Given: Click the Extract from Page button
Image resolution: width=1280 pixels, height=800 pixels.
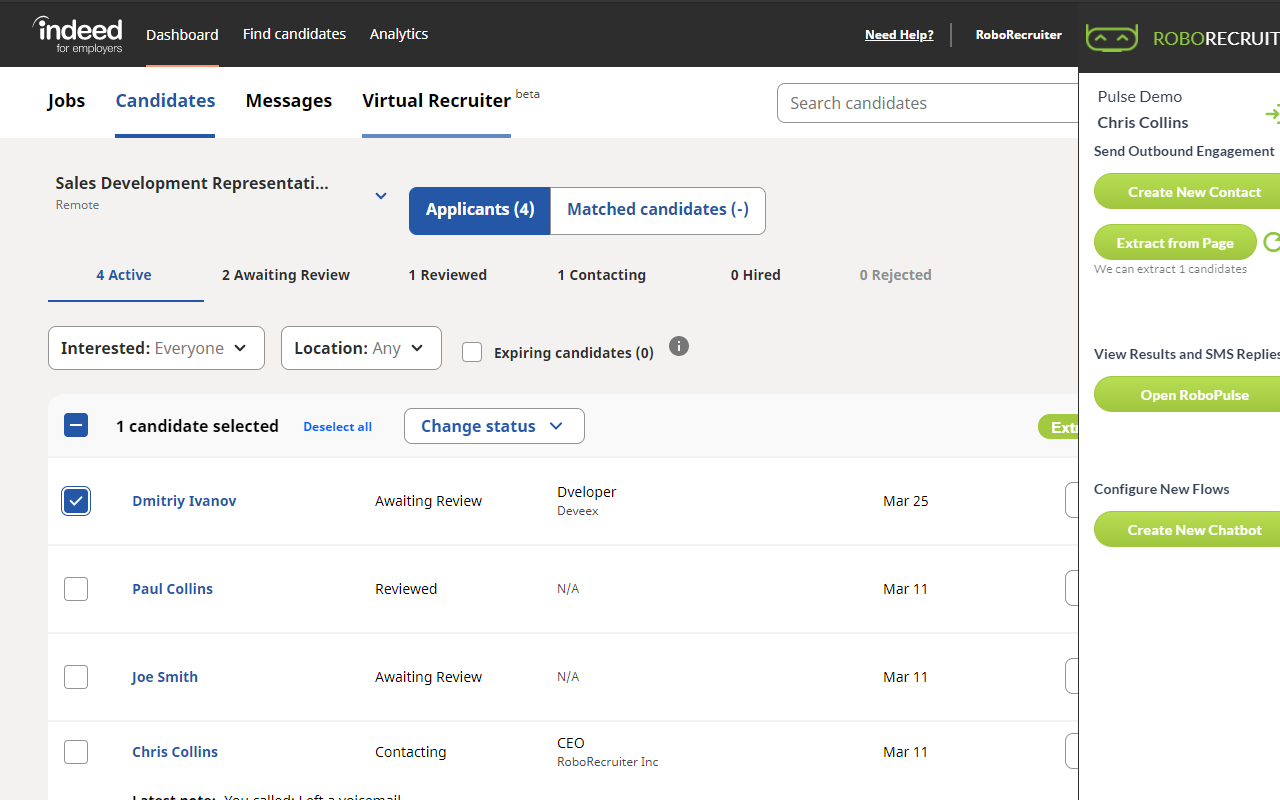Looking at the screenshot, I should coord(1175,242).
